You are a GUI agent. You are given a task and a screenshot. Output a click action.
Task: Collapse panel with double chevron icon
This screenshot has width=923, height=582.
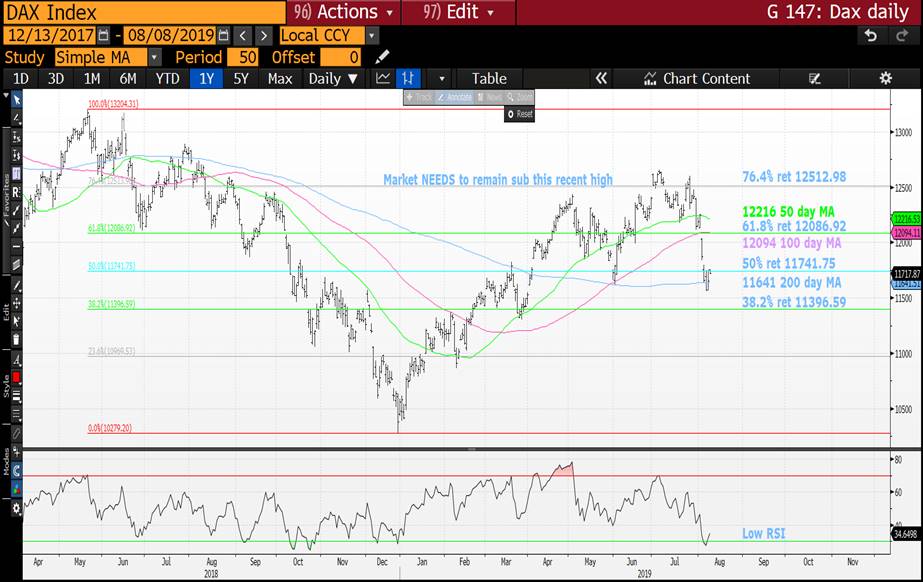[600, 78]
